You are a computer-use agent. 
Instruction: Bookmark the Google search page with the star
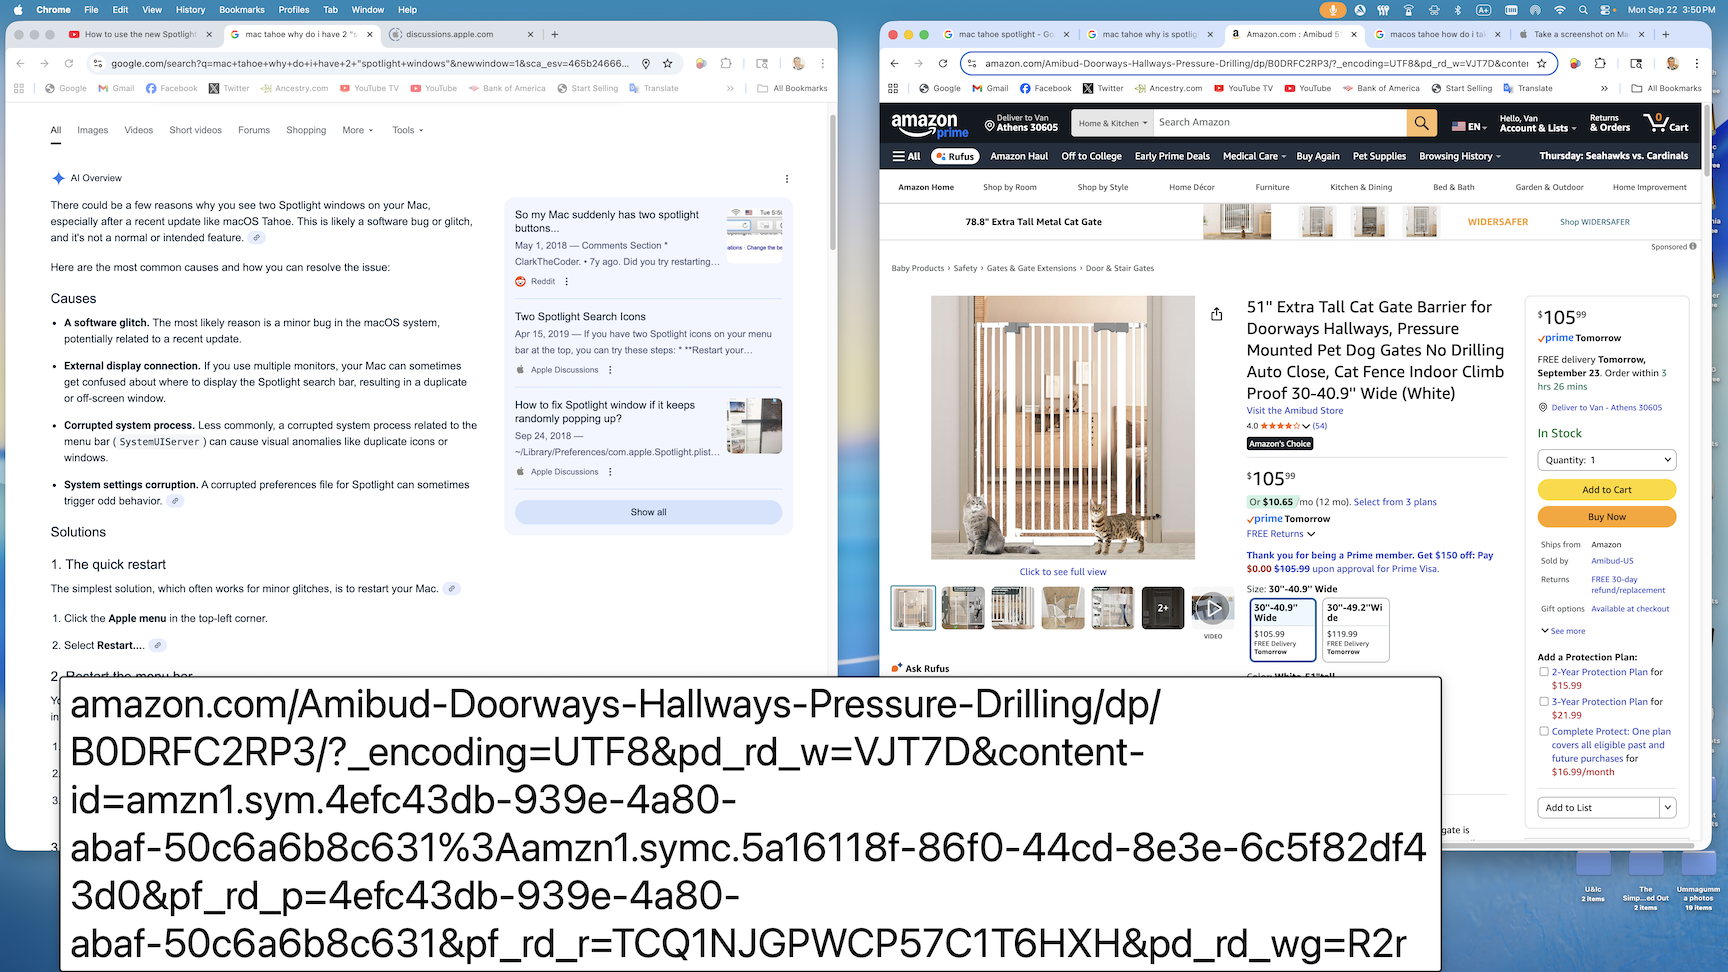(x=667, y=63)
